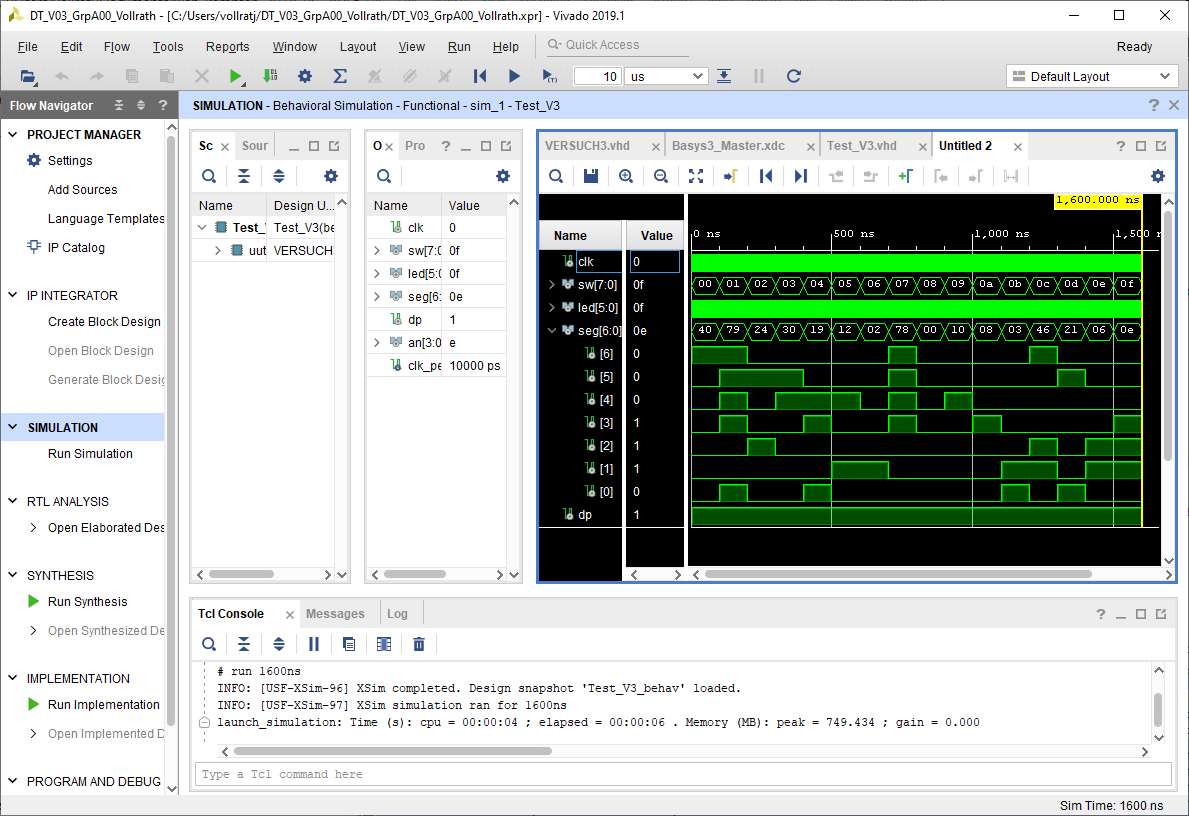The height and width of the screenshot is (816, 1189).
Task: Open waveform settings gear
Action: (1158, 176)
